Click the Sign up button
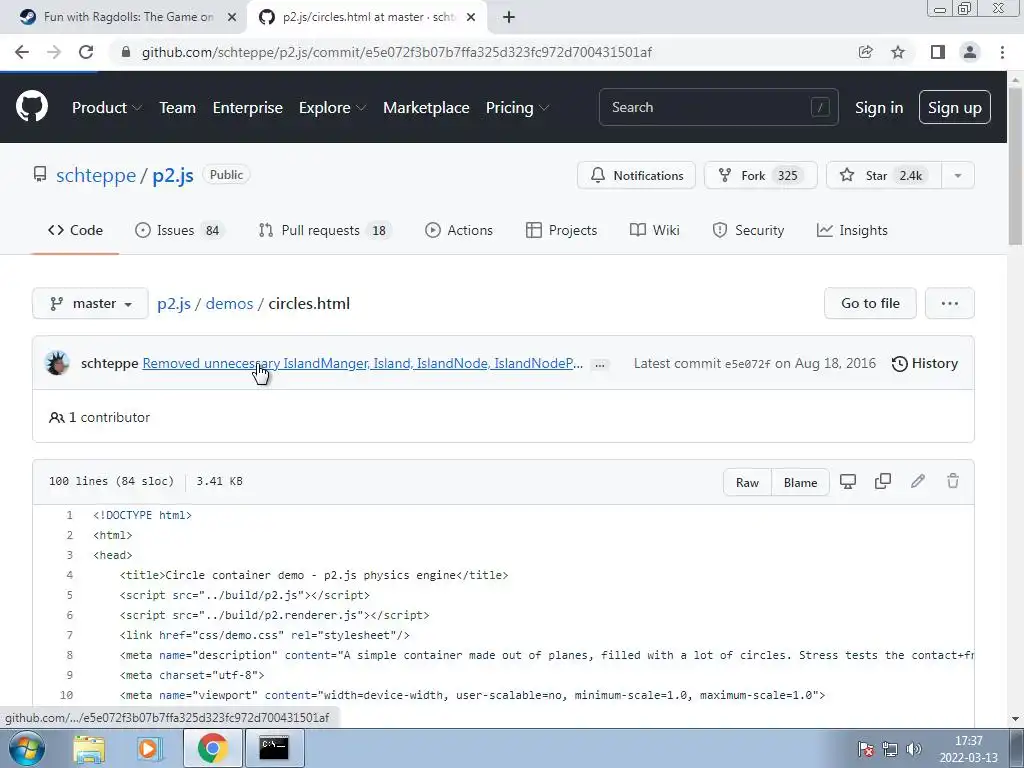 (x=954, y=108)
